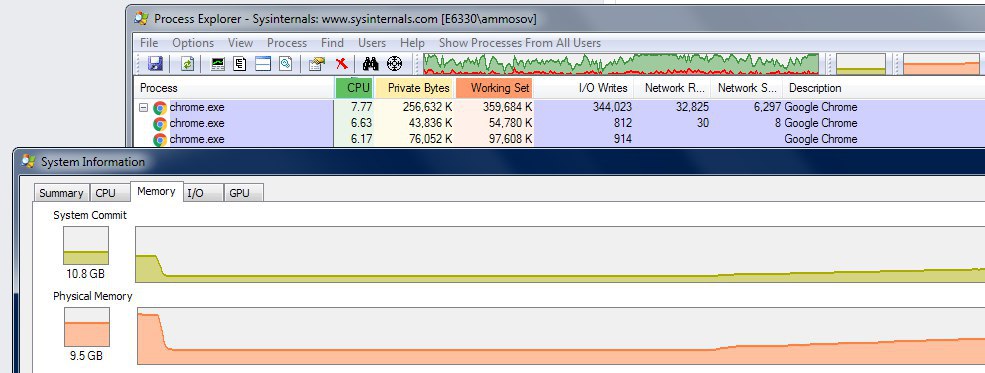Click the large System Commit history graph

tap(560, 255)
